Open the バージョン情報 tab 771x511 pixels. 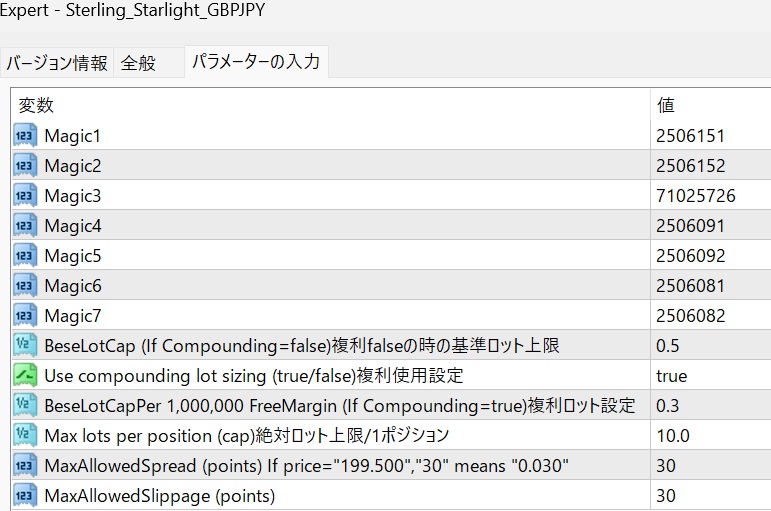click(x=57, y=63)
